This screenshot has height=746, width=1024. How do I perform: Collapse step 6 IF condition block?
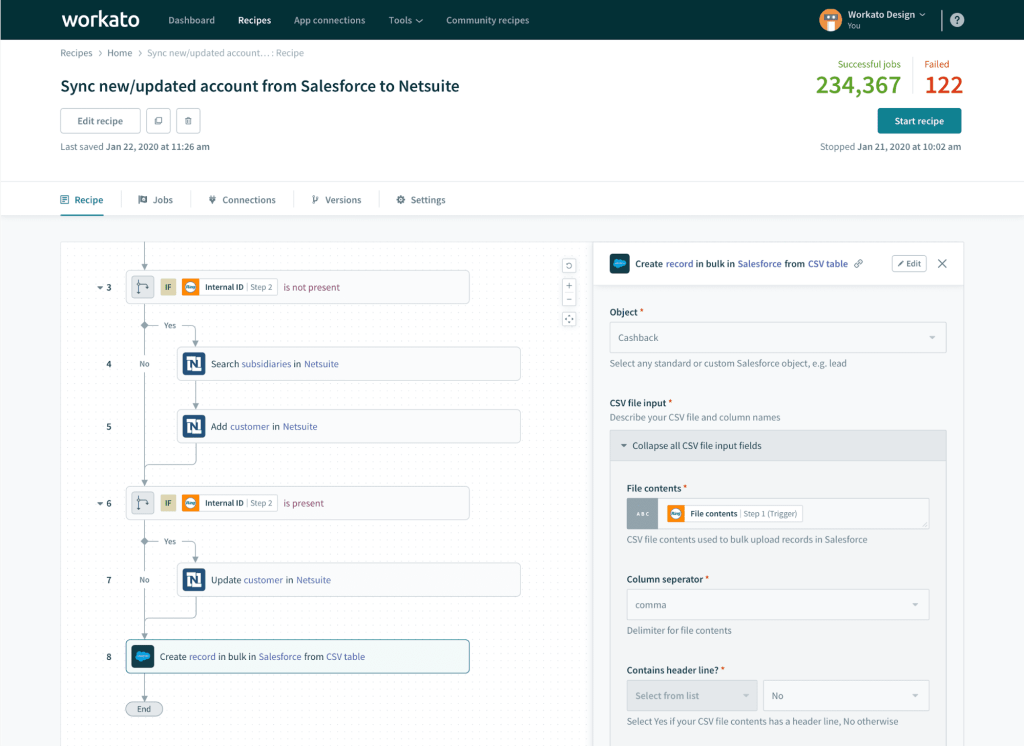coord(99,503)
